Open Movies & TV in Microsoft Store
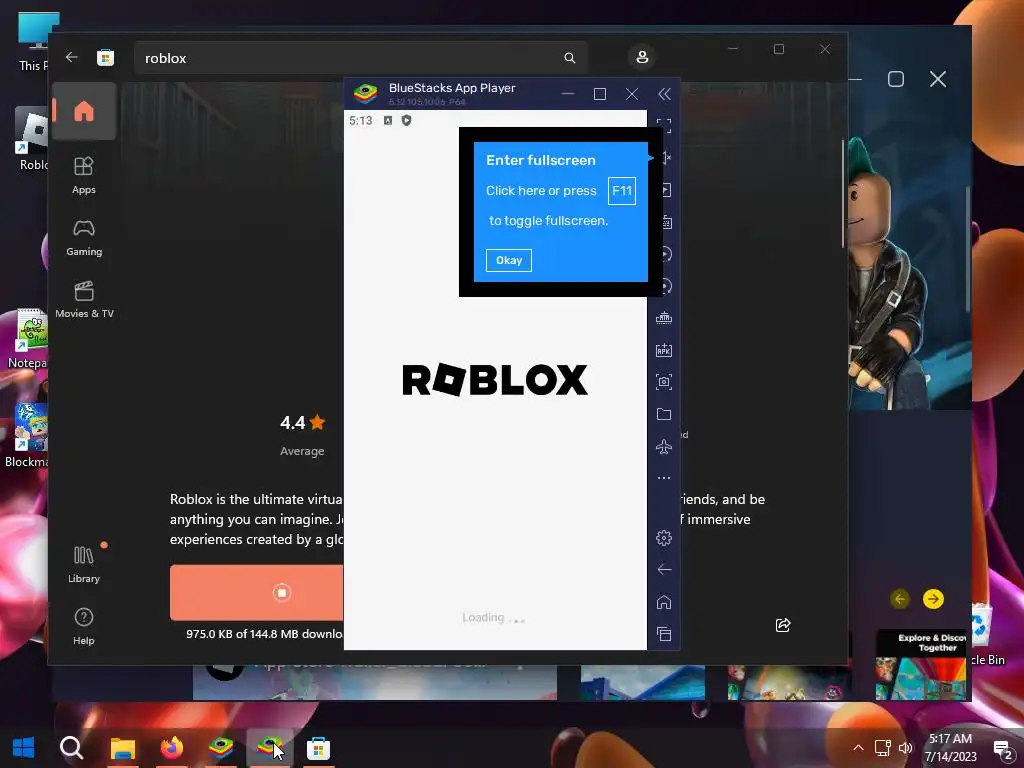 [84, 300]
